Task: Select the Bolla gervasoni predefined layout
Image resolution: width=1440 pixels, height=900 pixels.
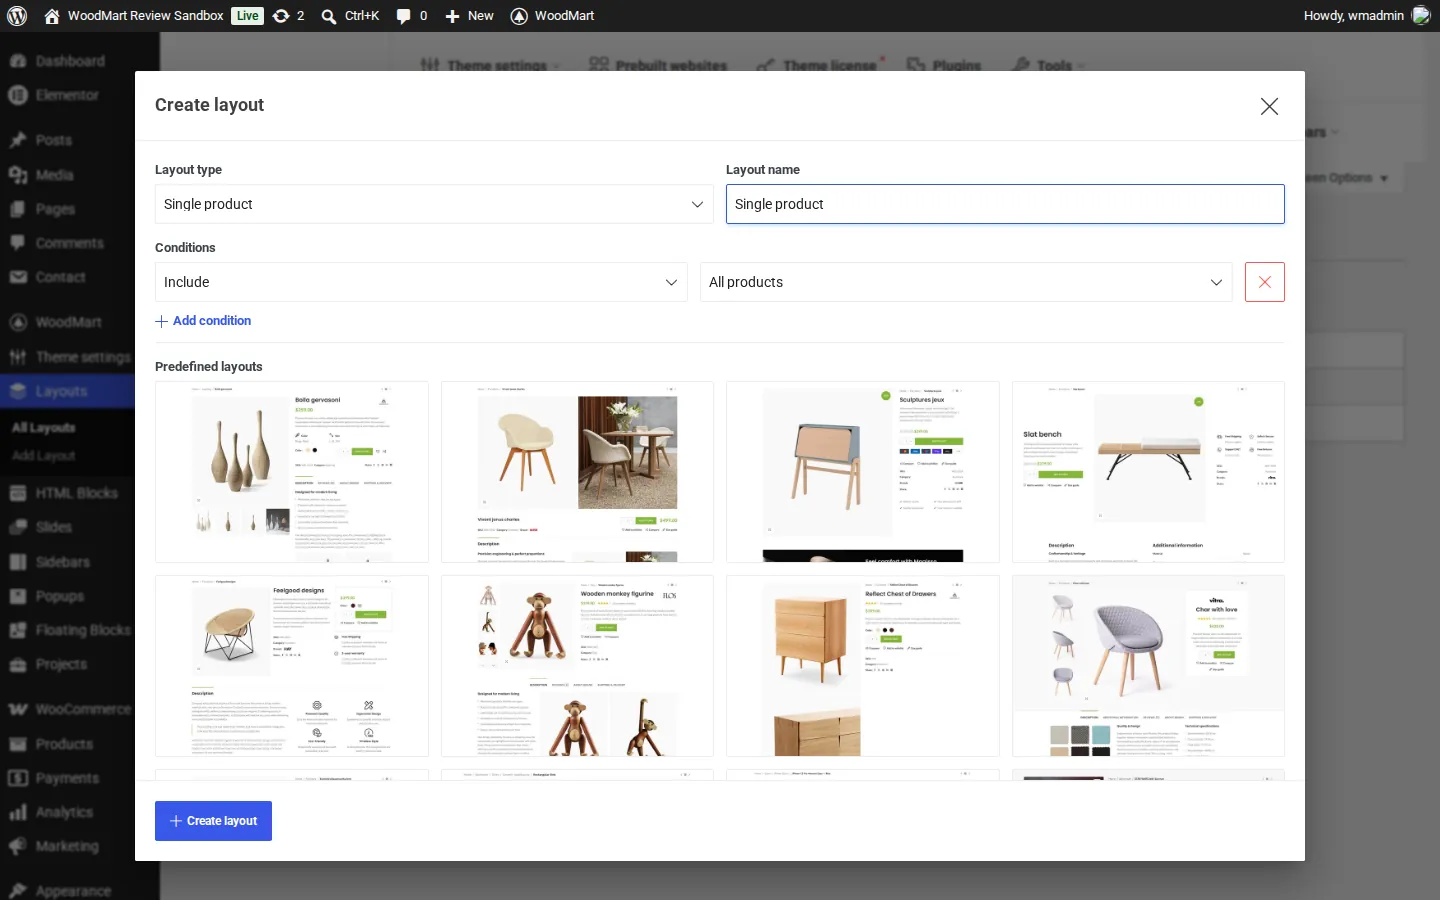Action: tap(292, 472)
